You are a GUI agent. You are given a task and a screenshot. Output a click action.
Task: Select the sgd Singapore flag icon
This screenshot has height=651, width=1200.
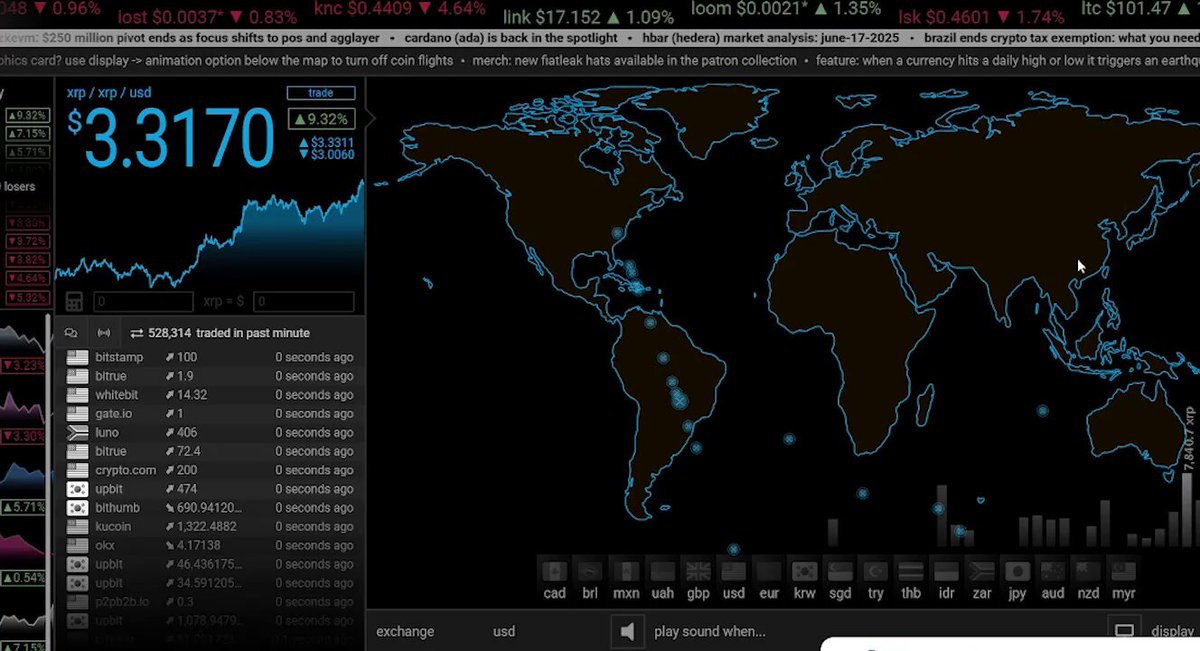(840, 572)
